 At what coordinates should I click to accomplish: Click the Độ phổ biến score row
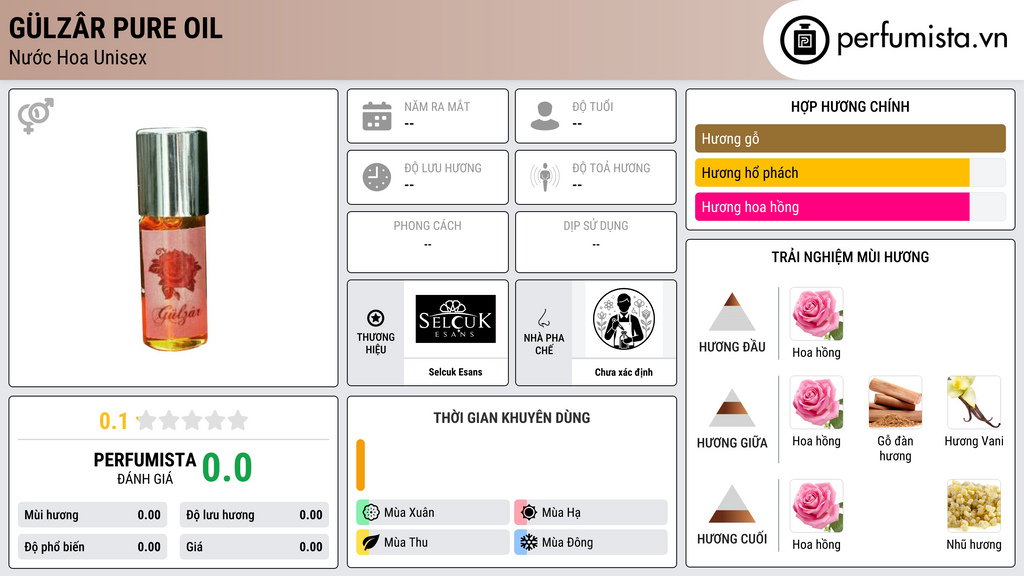click(x=93, y=547)
